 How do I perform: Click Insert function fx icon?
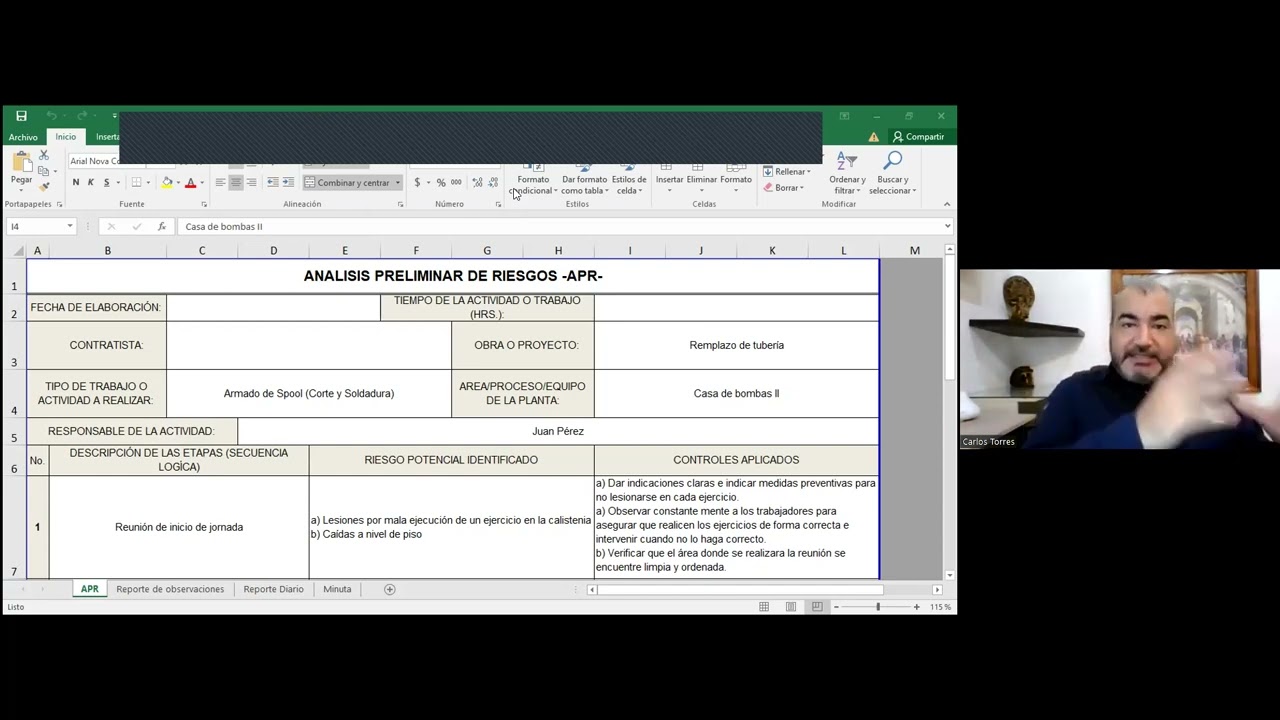coord(161,226)
